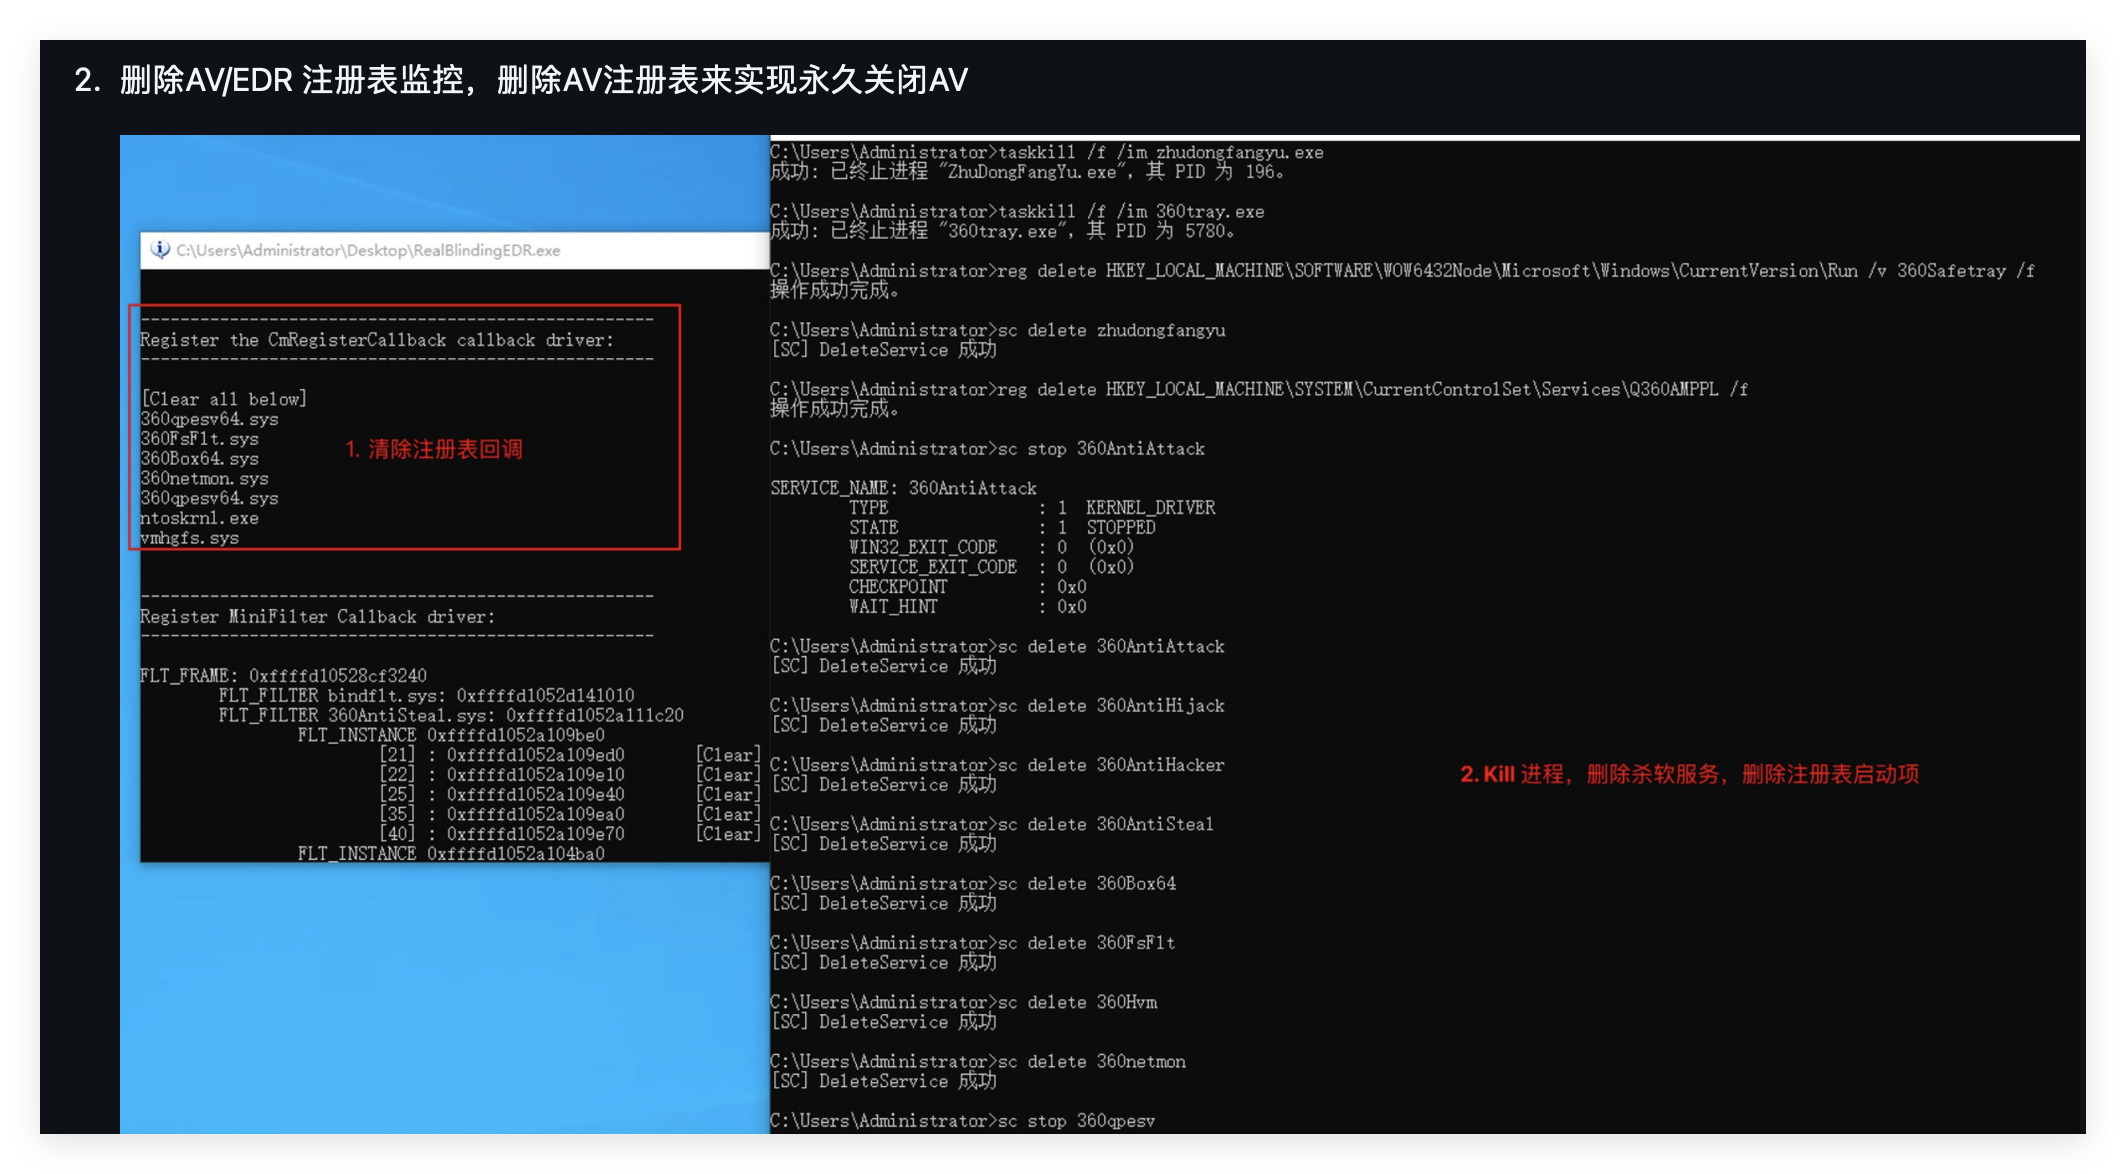Viewport: 2126px width, 1174px height.
Task: Select the '[25] : 0xffffd1052a109e40' address
Action: [x=502, y=795]
